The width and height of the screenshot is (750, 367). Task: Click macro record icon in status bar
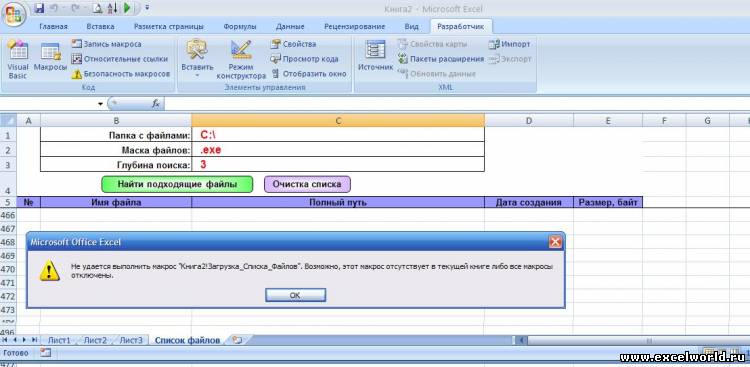pyautogui.click(x=45, y=353)
